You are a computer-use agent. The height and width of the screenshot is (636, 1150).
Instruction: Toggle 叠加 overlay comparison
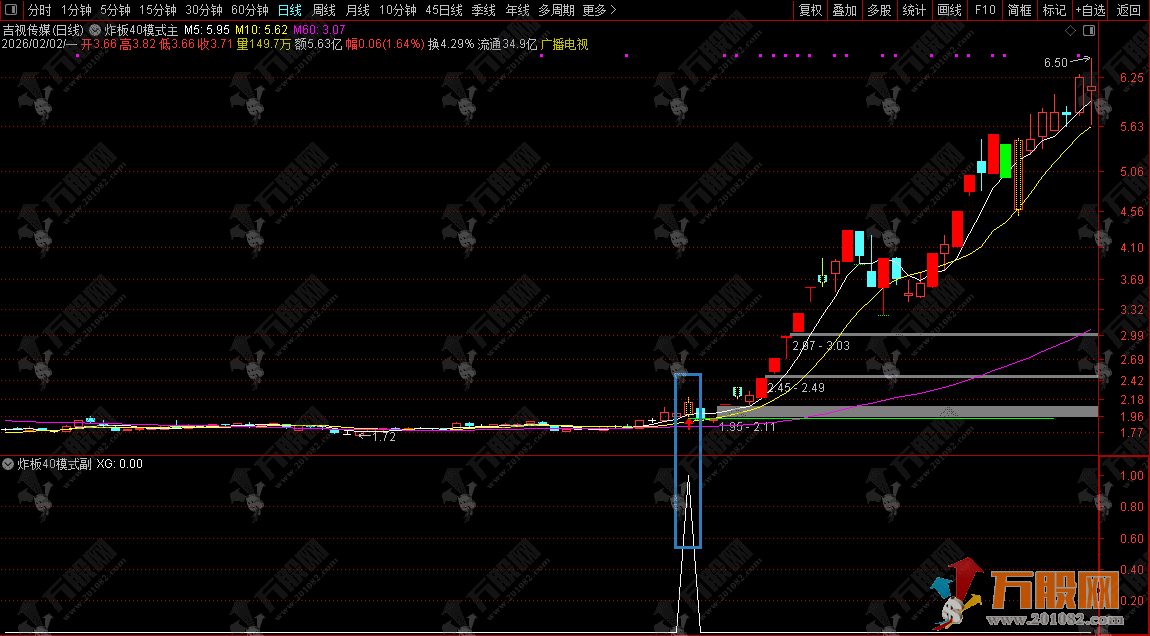click(x=845, y=10)
